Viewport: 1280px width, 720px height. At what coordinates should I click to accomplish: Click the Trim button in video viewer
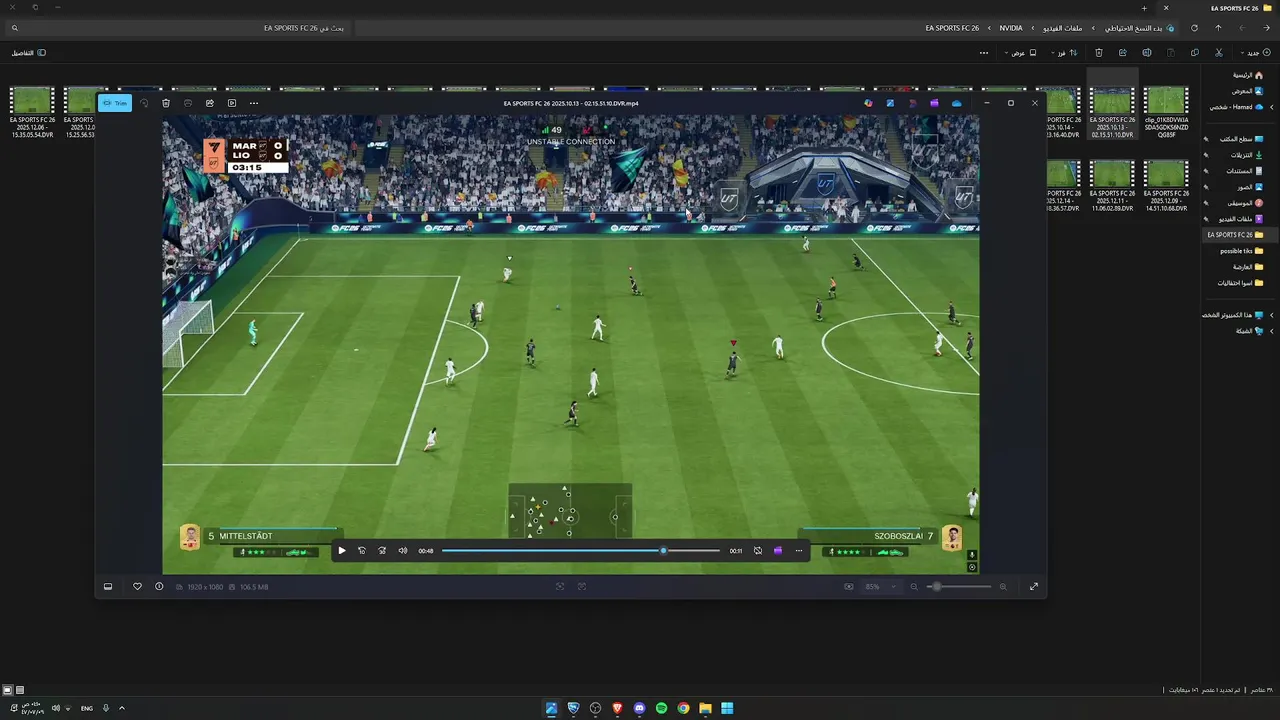click(115, 103)
